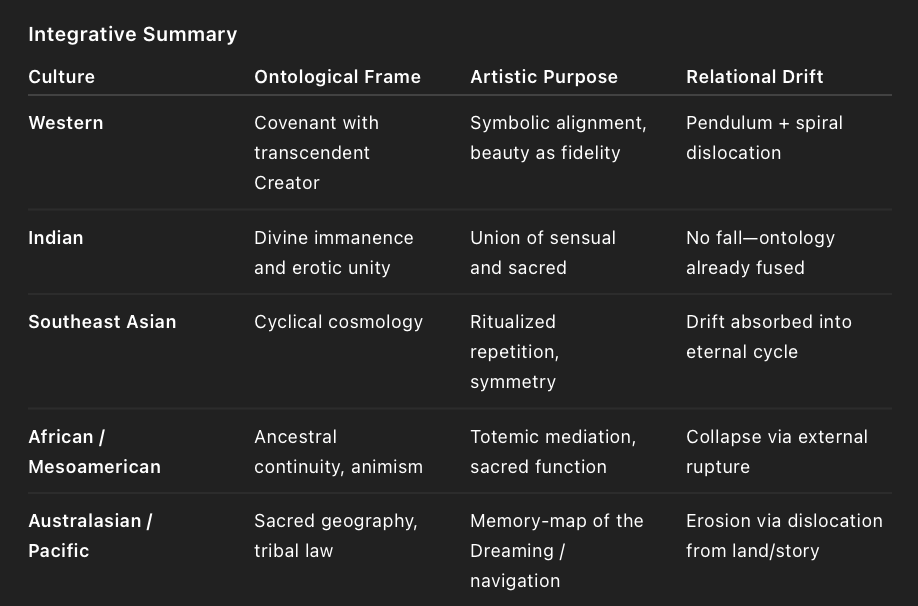
Task: Click the 'Covenant with transcendent Creator' cell
Action: 316,153
